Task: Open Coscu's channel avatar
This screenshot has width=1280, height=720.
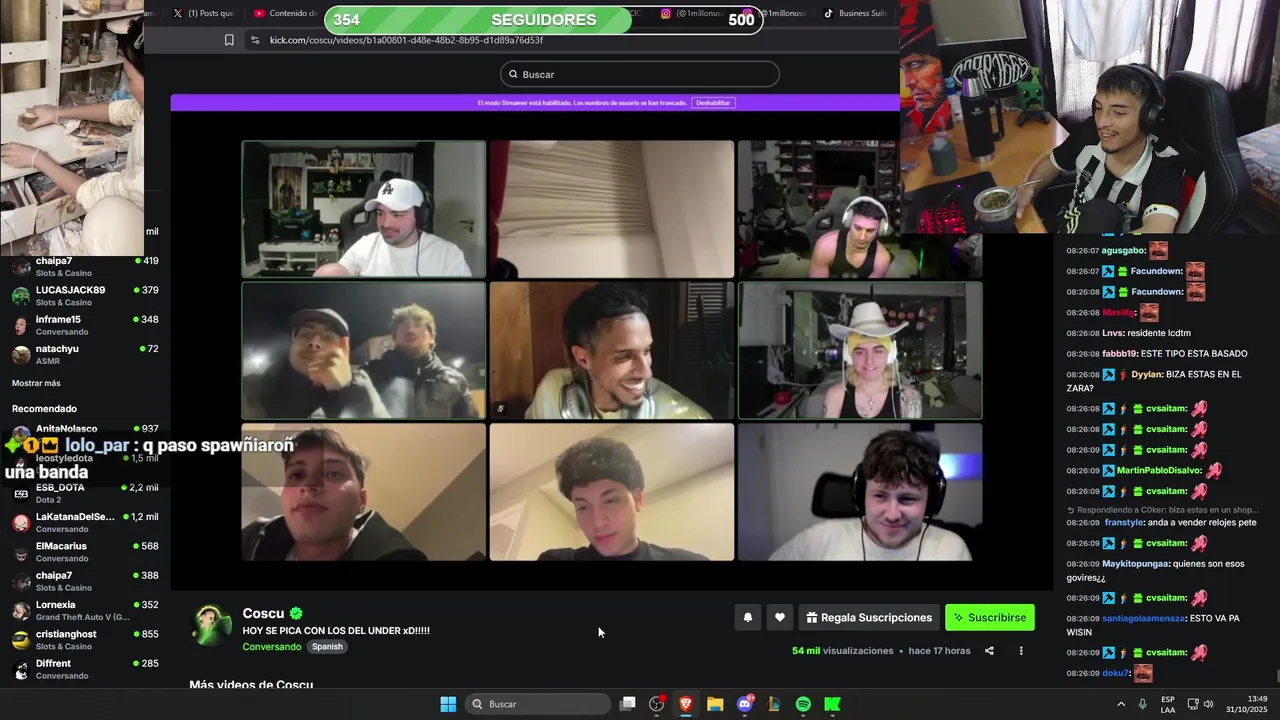Action: [x=212, y=625]
